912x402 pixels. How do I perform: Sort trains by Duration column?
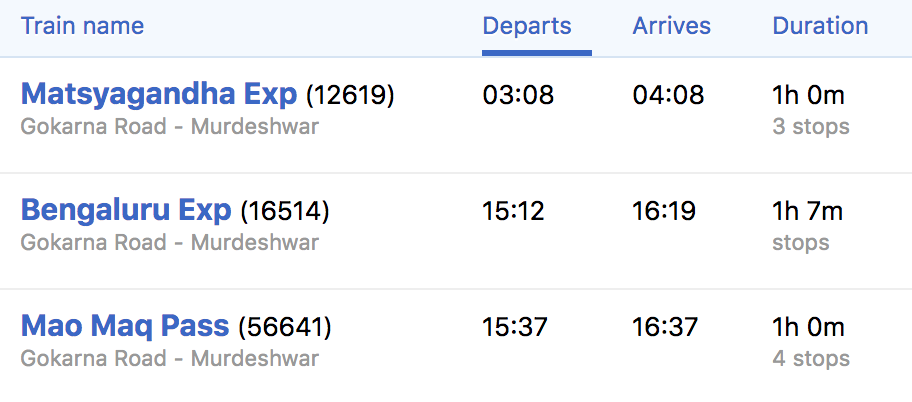tap(820, 26)
